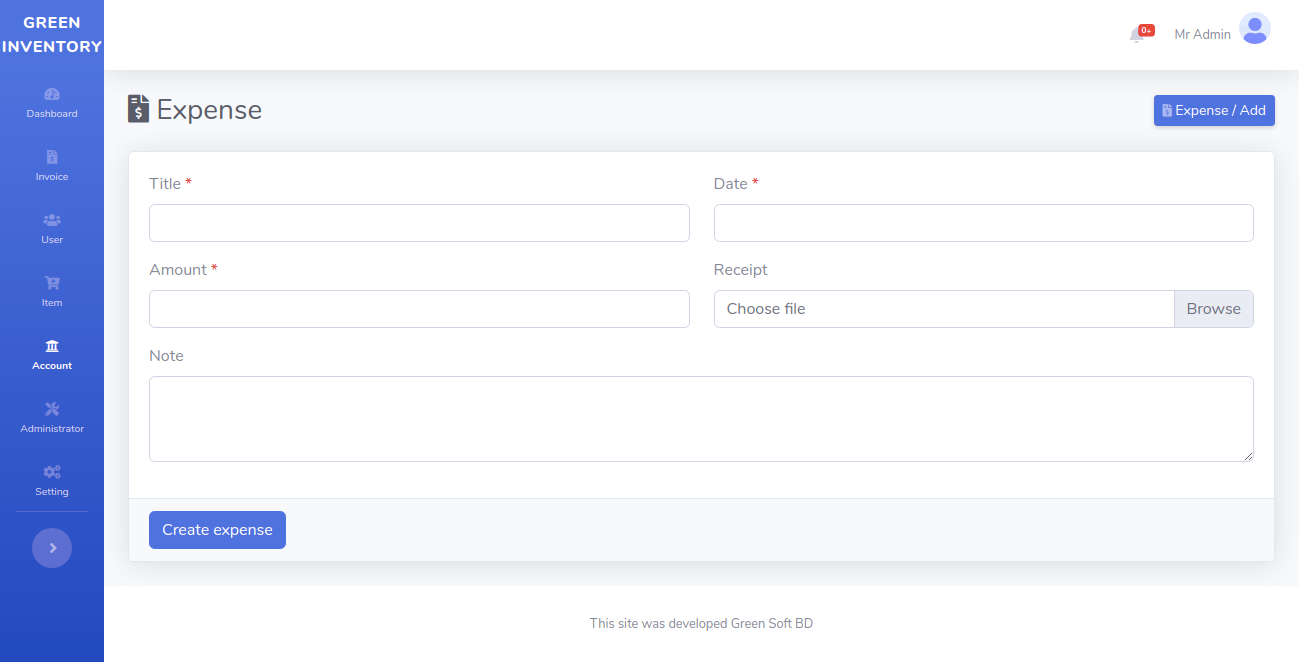This screenshot has width=1299, height=662.
Task: Open the Administrator tools icon
Action: [52, 409]
